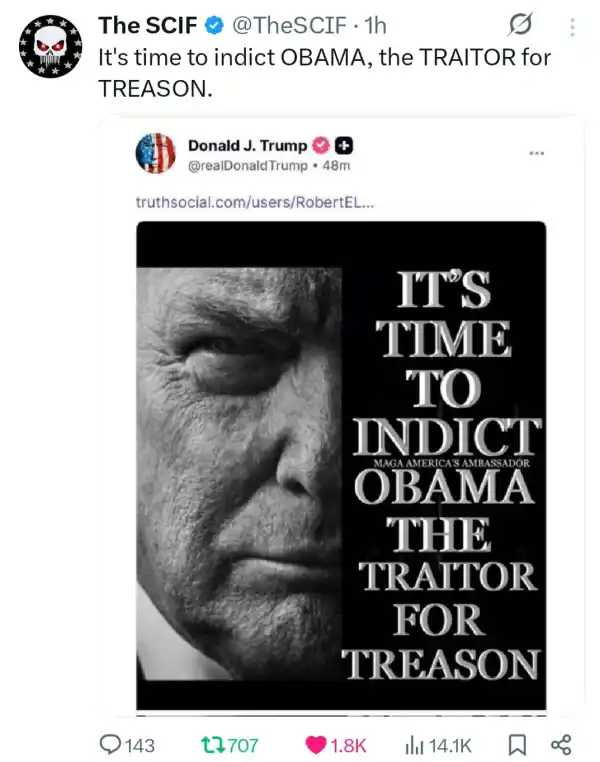Viewport: 600px width, 762px height.
Task: View post analytics bar chart icon
Action: [x=414, y=745]
